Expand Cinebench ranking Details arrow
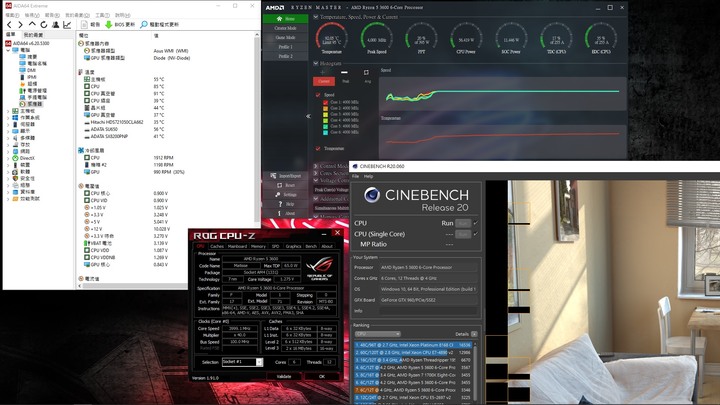 474,334
